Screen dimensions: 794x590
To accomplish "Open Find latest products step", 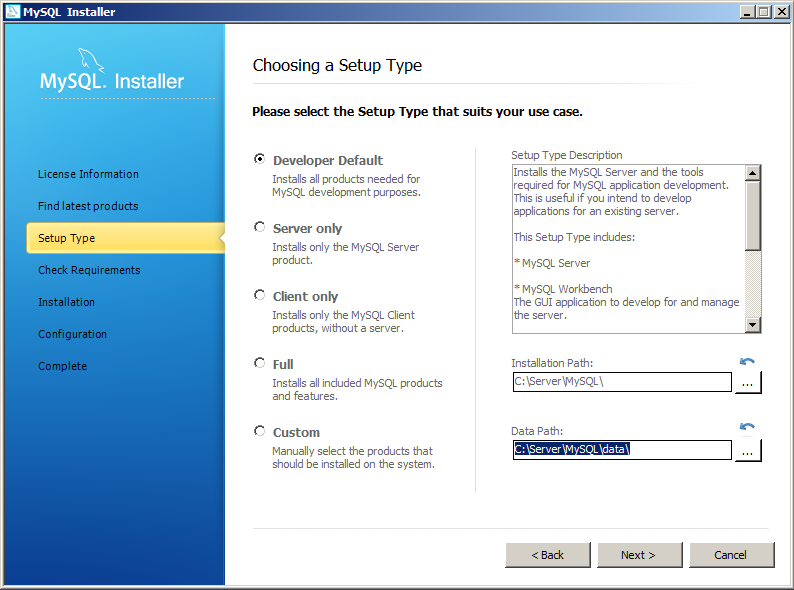I will [x=88, y=206].
